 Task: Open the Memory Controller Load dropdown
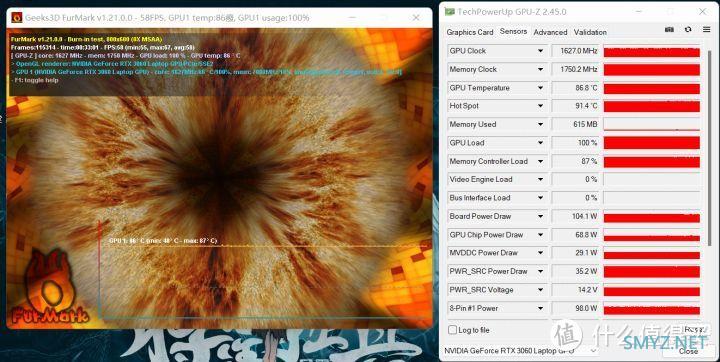click(540, 161)
